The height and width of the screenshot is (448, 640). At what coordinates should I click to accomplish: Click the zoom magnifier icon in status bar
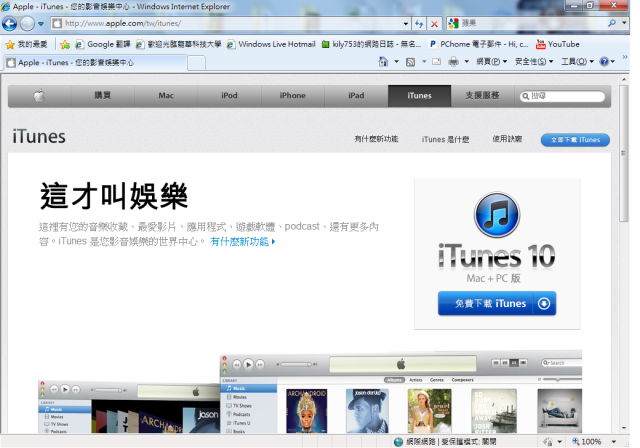tap(576, 441)
